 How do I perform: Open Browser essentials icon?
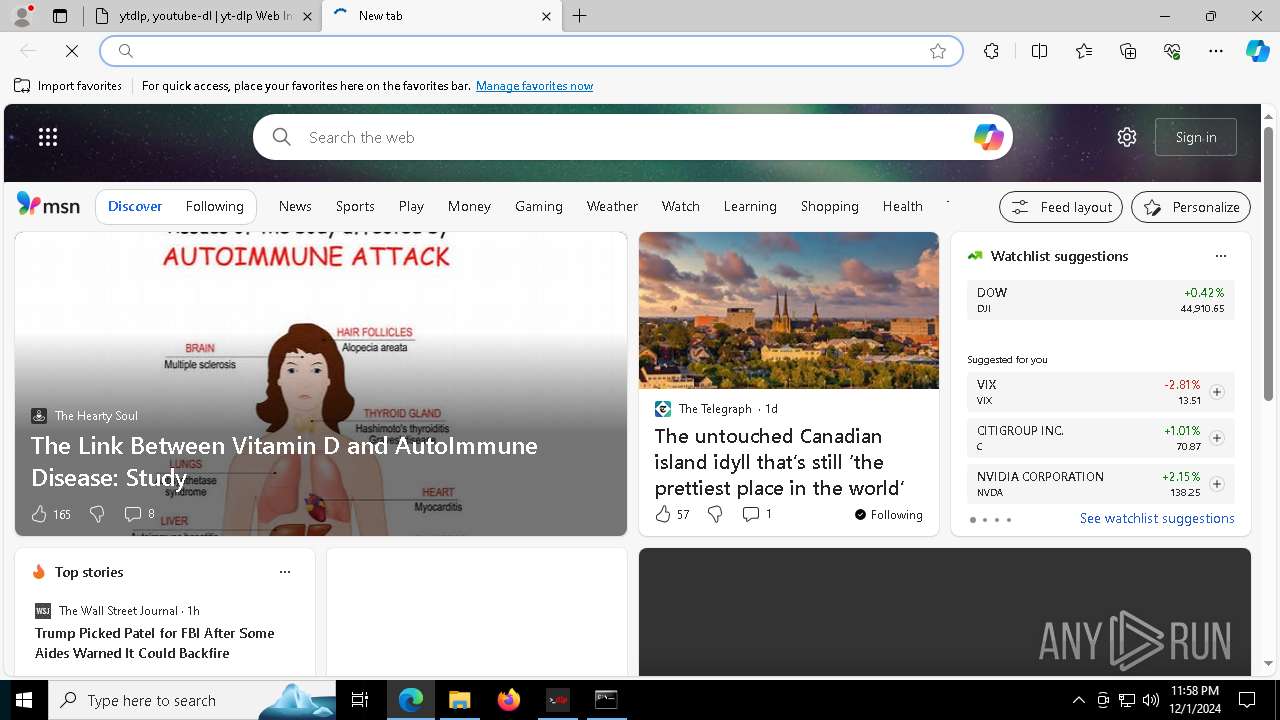point(1172,51)
